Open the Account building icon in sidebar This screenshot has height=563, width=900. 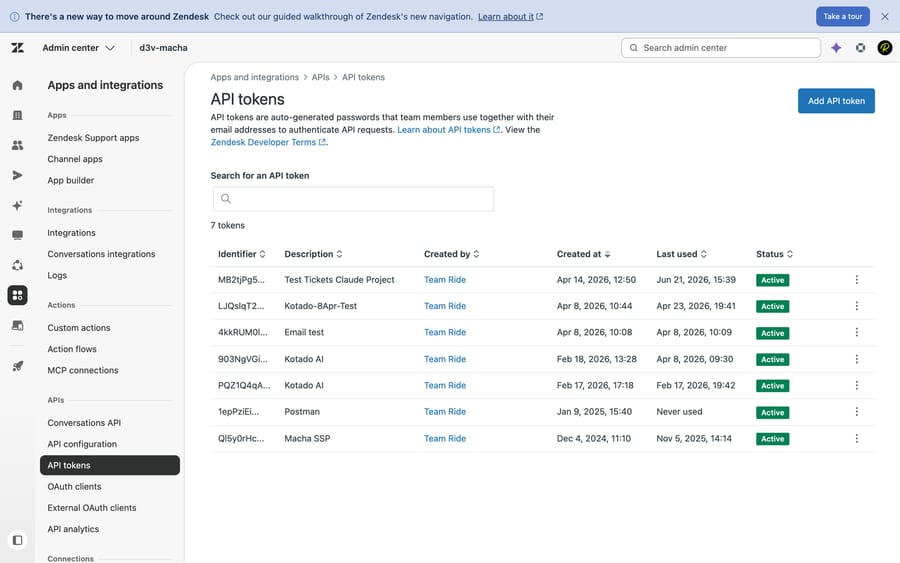coord(18,115)
